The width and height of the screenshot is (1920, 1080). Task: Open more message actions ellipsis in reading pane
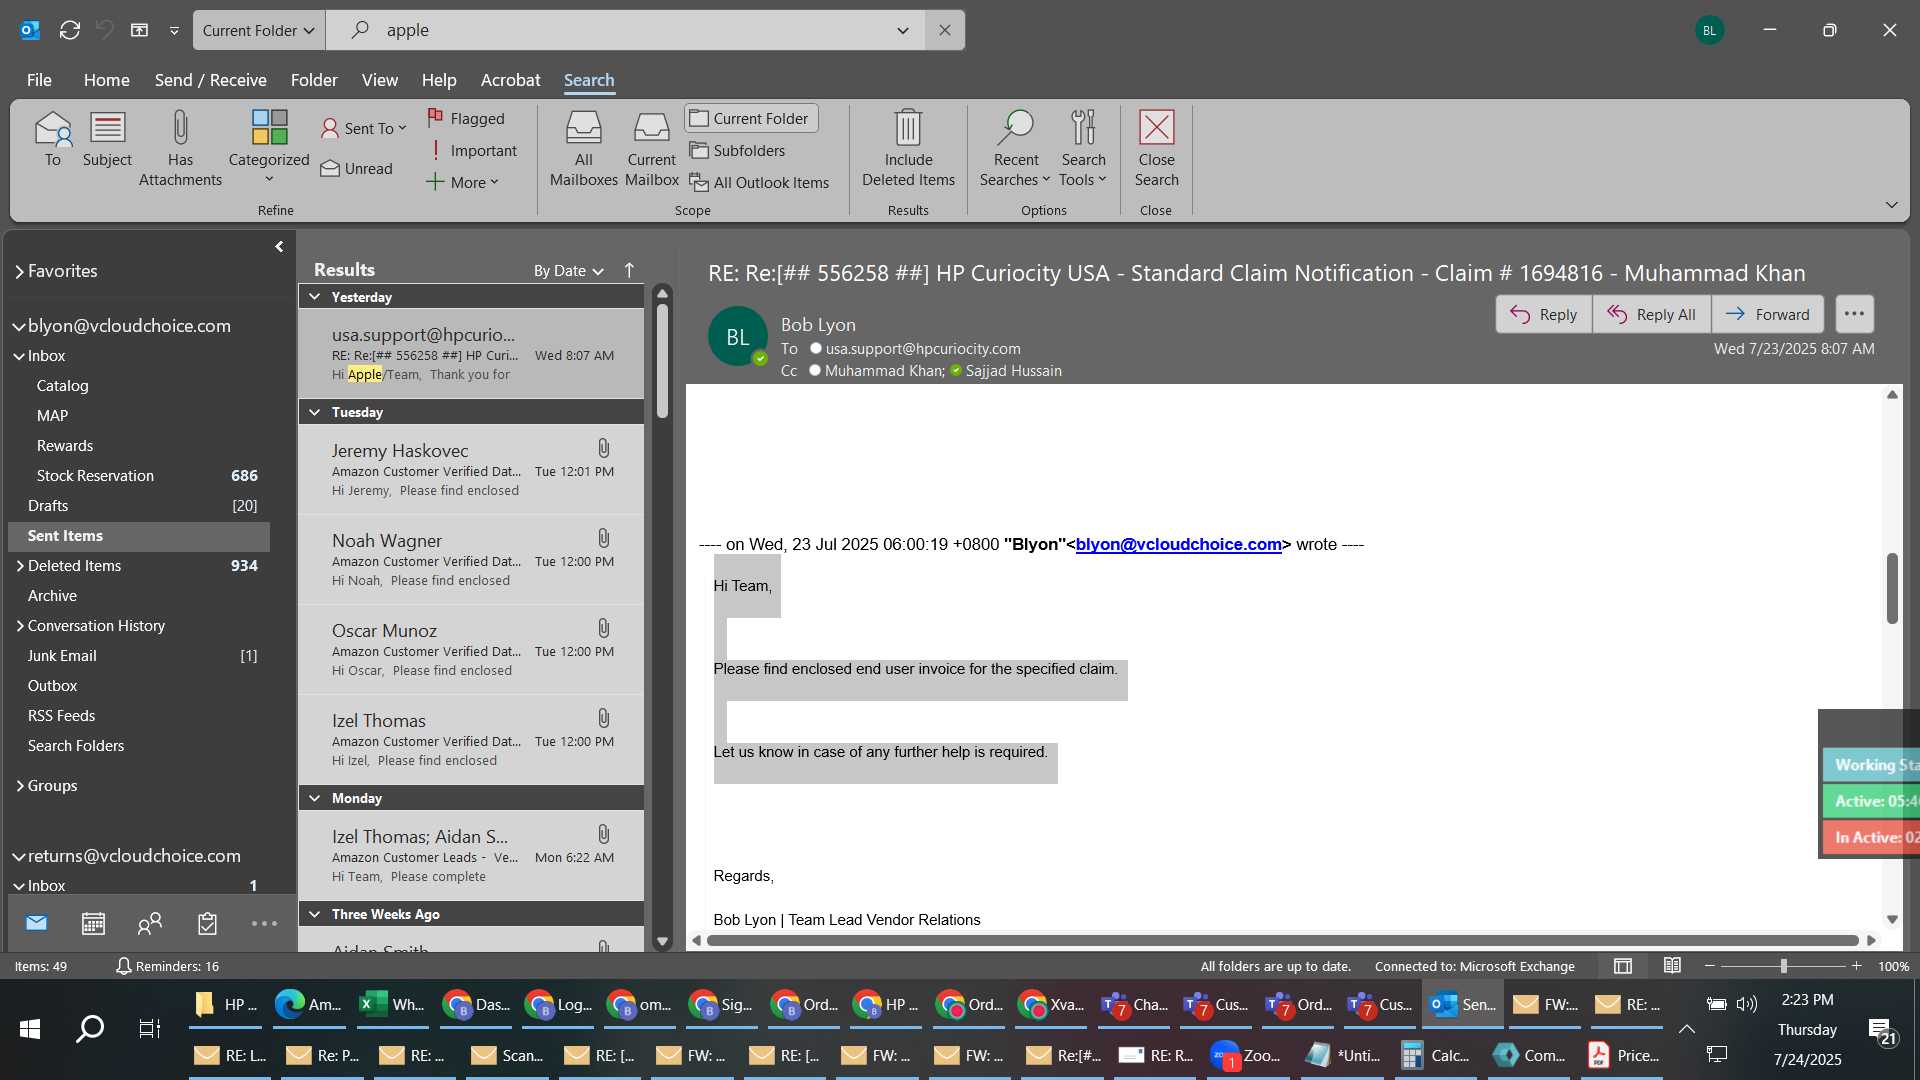[x=1854, y=314]
